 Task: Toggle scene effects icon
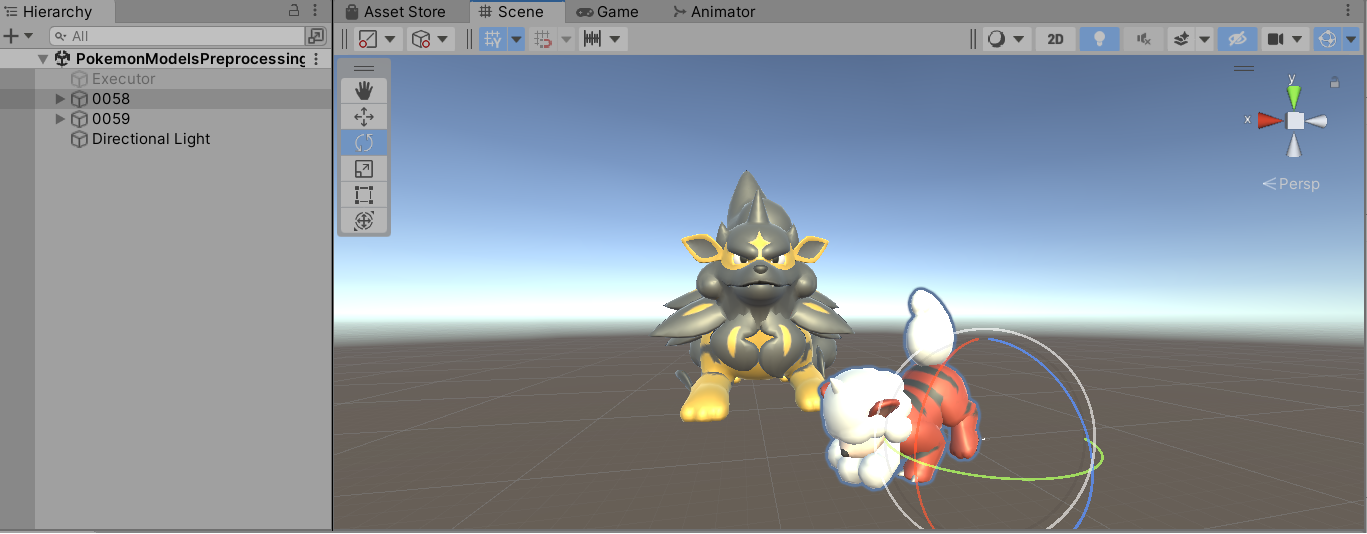(1181, 39)
